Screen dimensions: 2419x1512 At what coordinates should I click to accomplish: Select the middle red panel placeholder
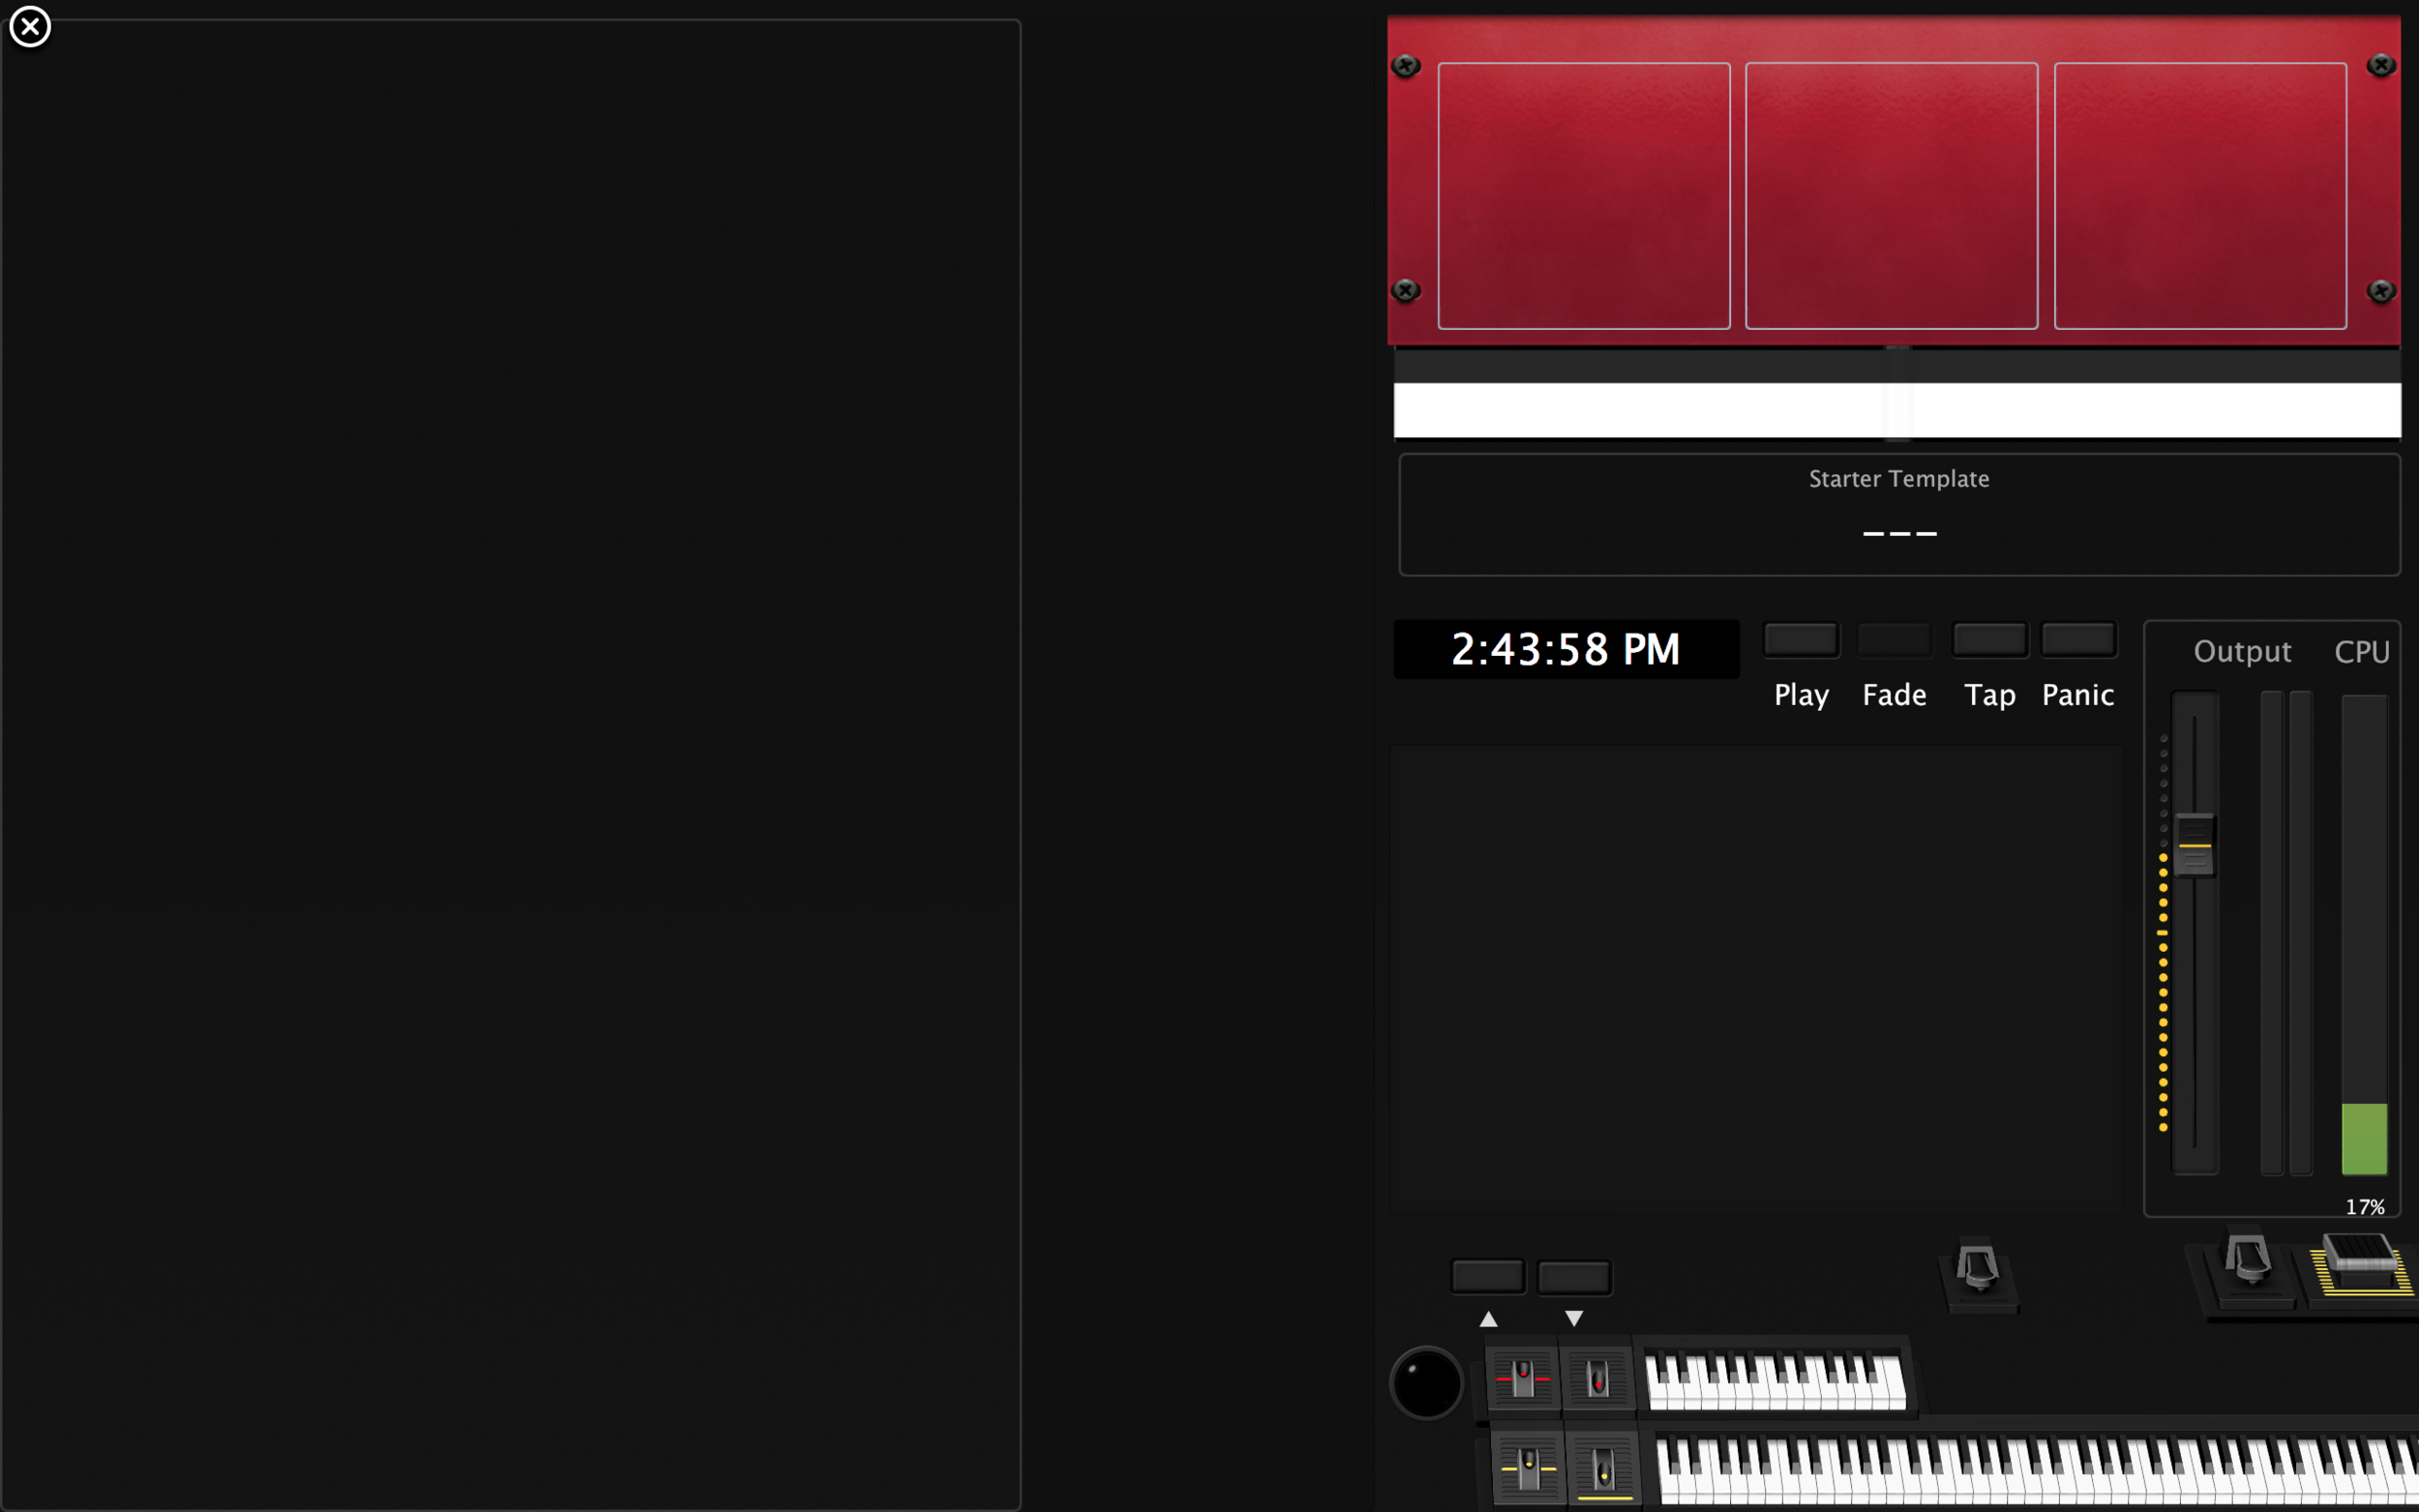click(x=1891, y=196)
